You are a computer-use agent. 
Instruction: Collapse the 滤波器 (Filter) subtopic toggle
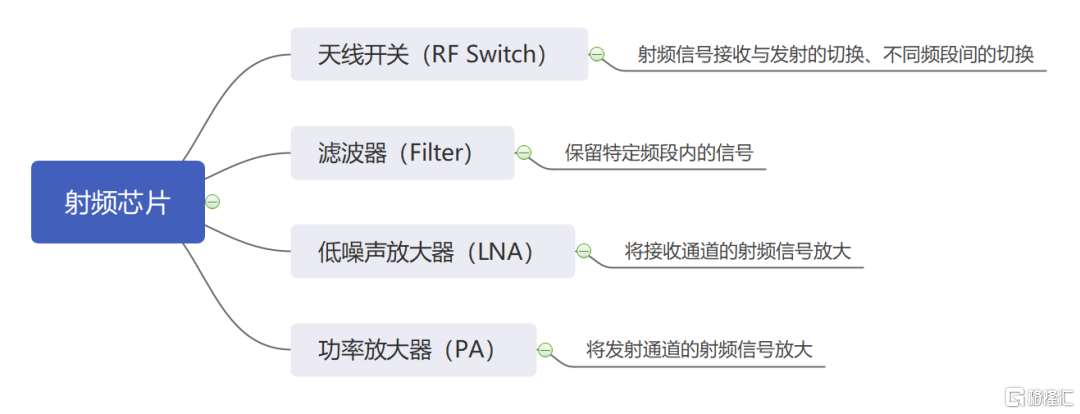click(x=523, y=153)
